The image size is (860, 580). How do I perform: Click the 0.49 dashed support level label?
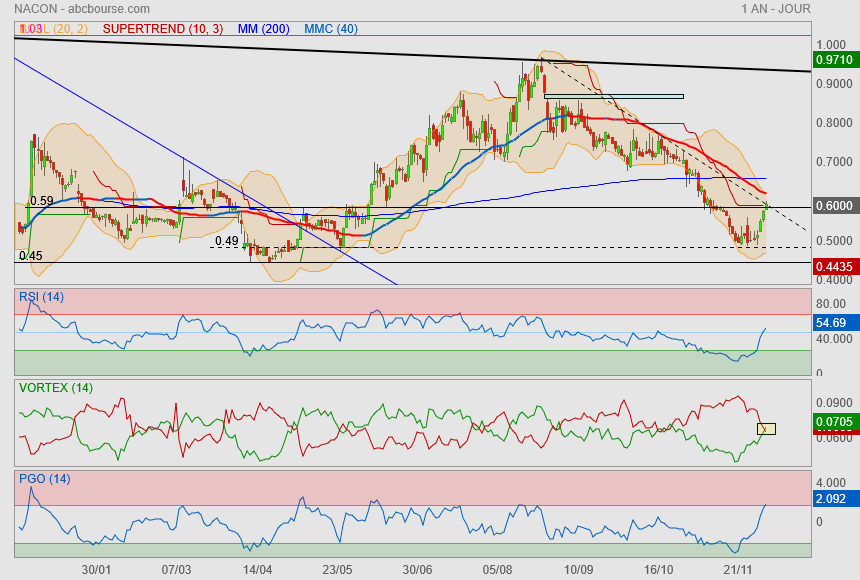[x=226, y=241]
